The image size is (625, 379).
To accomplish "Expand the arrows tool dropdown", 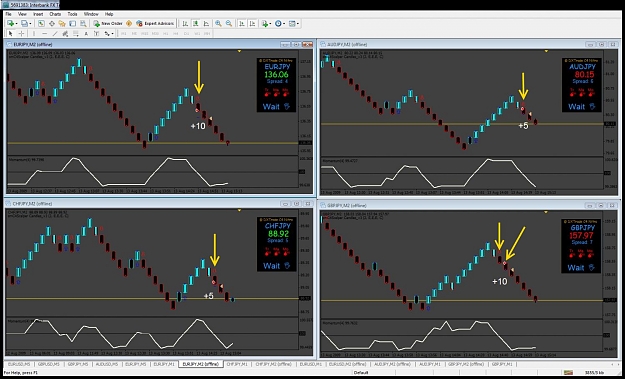I will point(112,34).
